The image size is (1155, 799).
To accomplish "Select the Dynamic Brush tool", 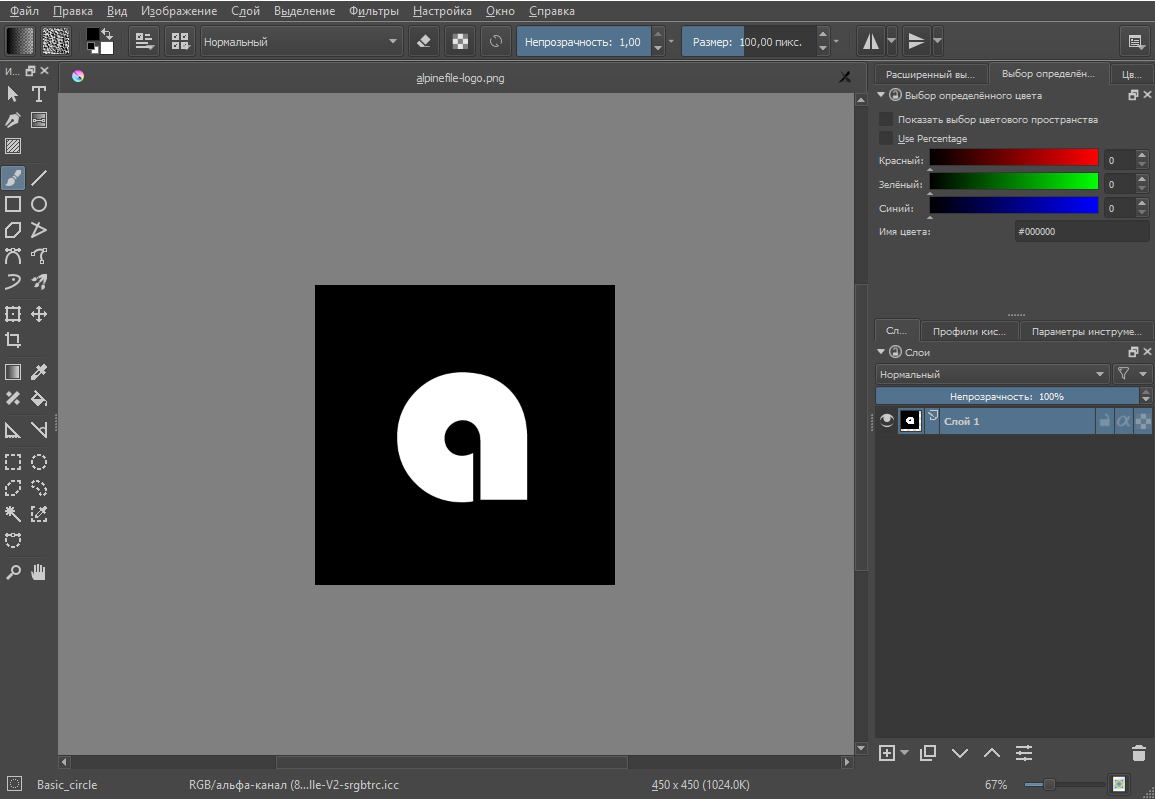I will (13, 282).
